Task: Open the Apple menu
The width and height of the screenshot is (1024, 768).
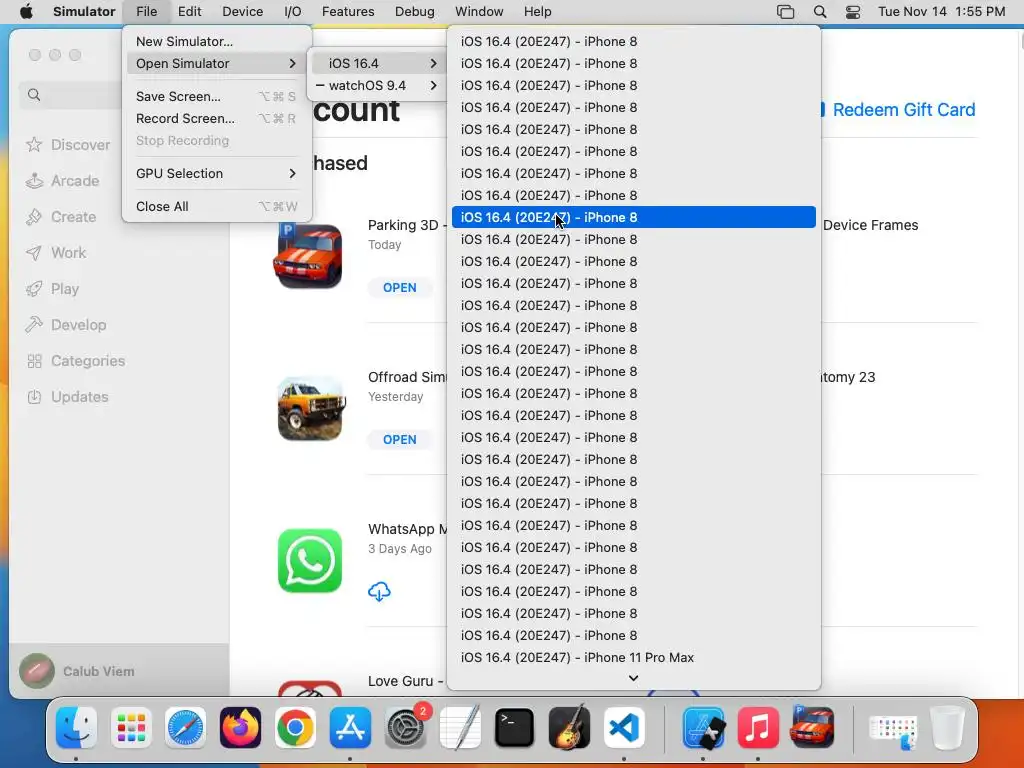Action: 26,12
